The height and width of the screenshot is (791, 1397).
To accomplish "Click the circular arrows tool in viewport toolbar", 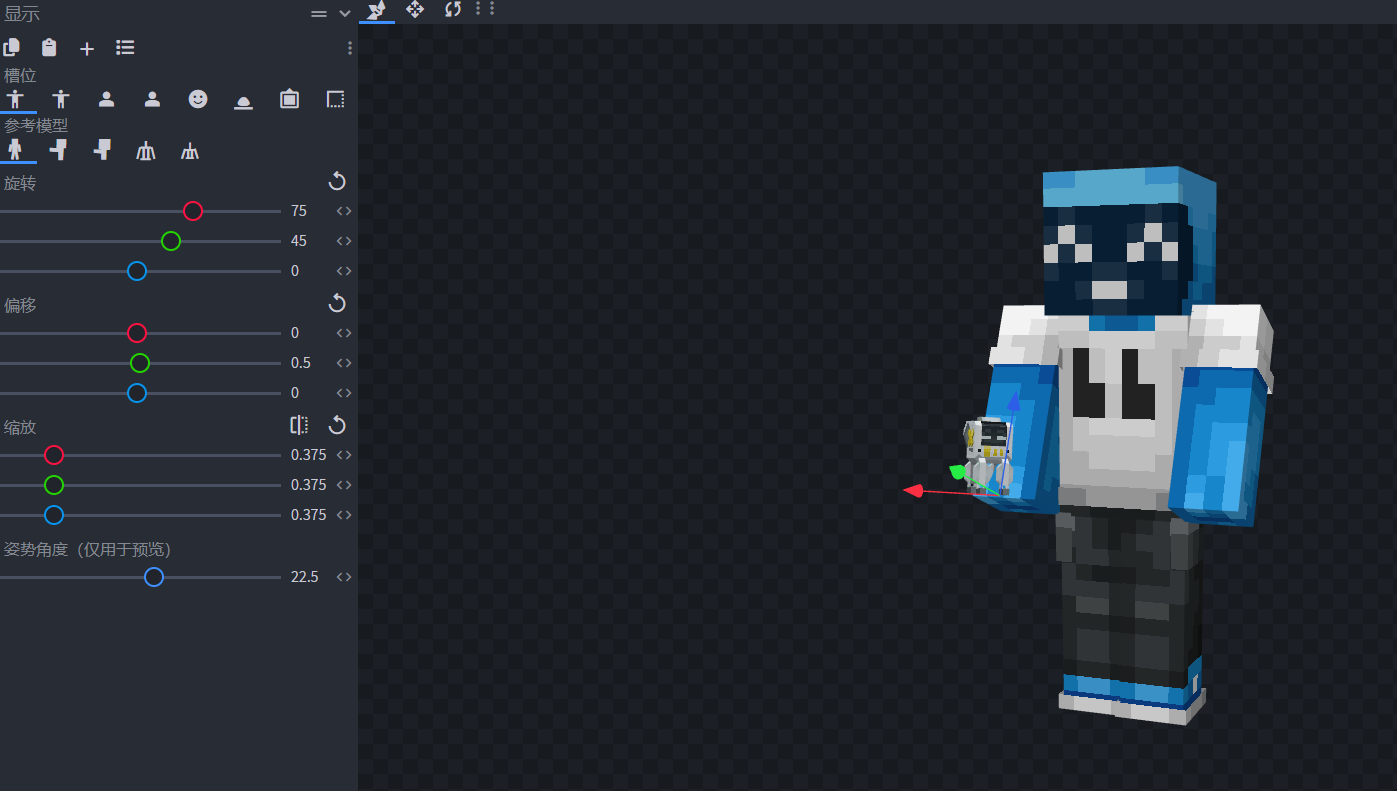I will pos(453,9).
